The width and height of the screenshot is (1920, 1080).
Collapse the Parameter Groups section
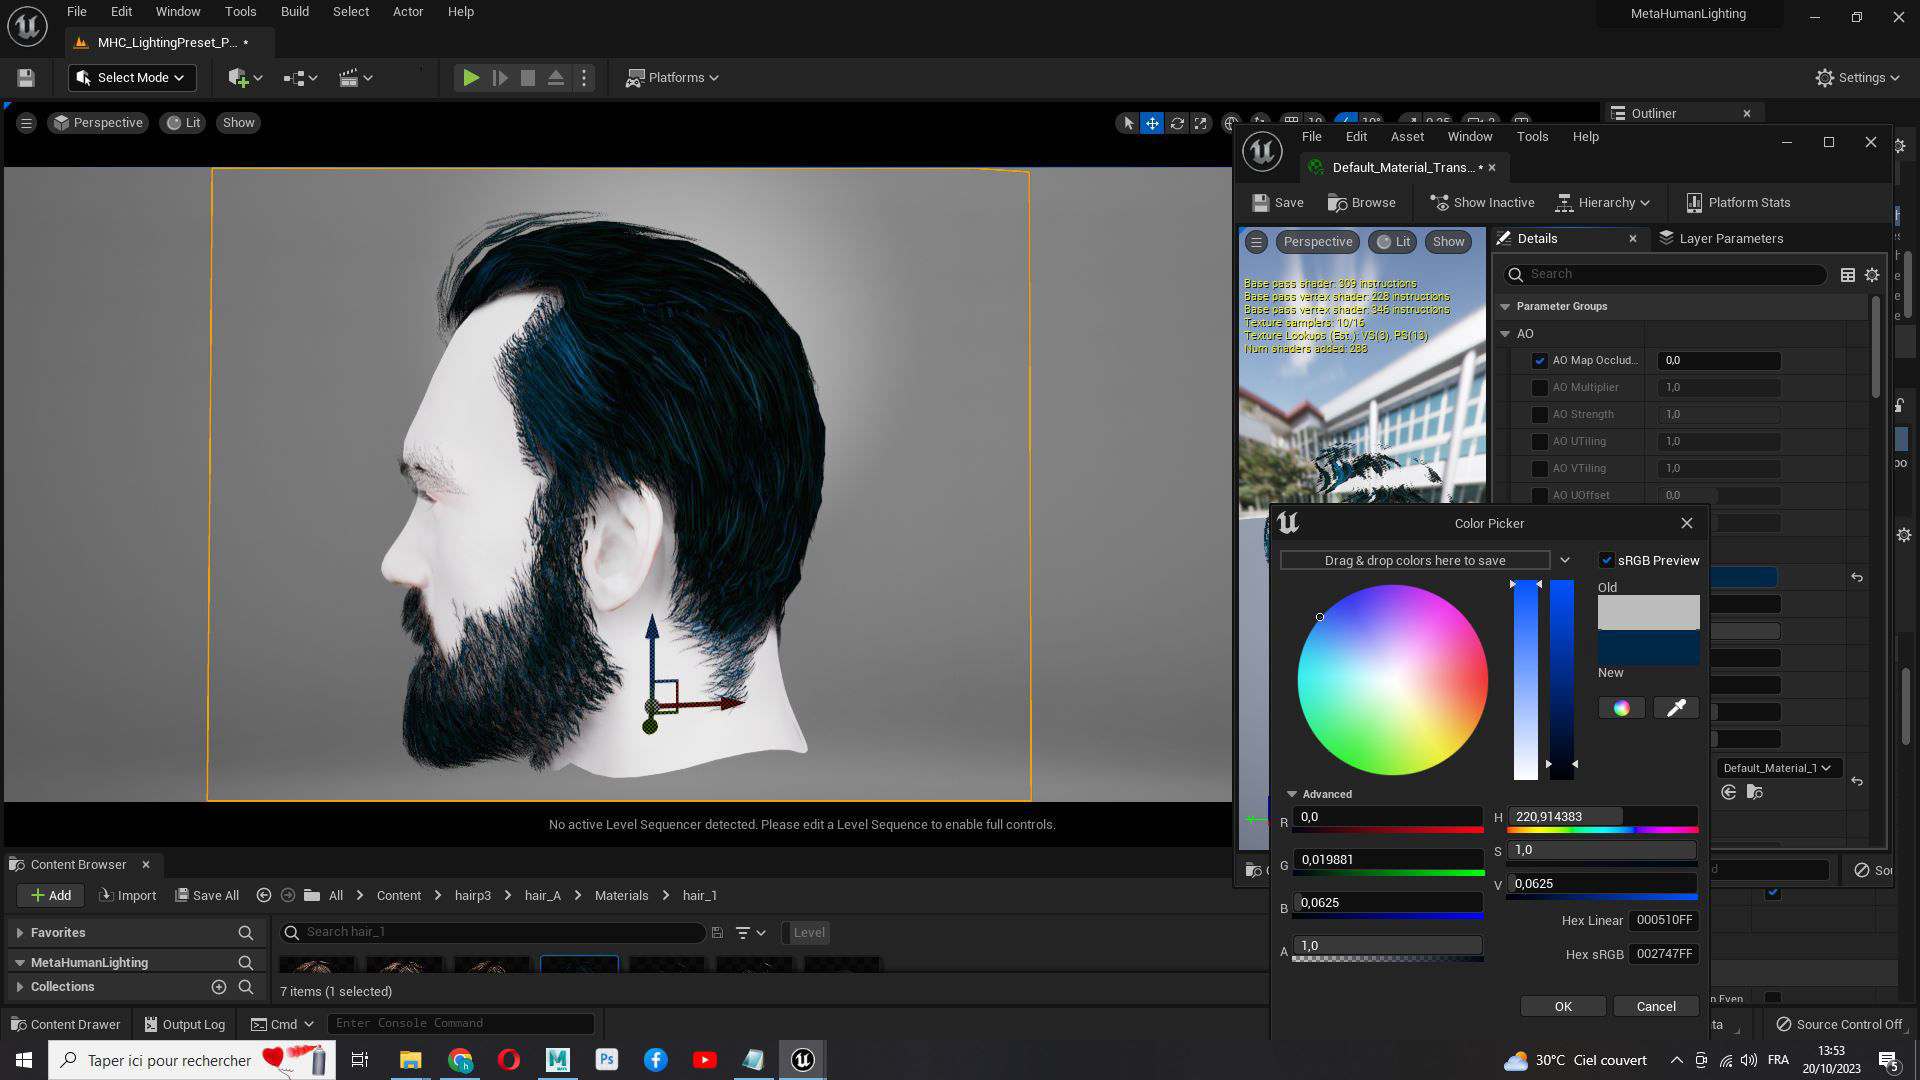coord(1505,307)
